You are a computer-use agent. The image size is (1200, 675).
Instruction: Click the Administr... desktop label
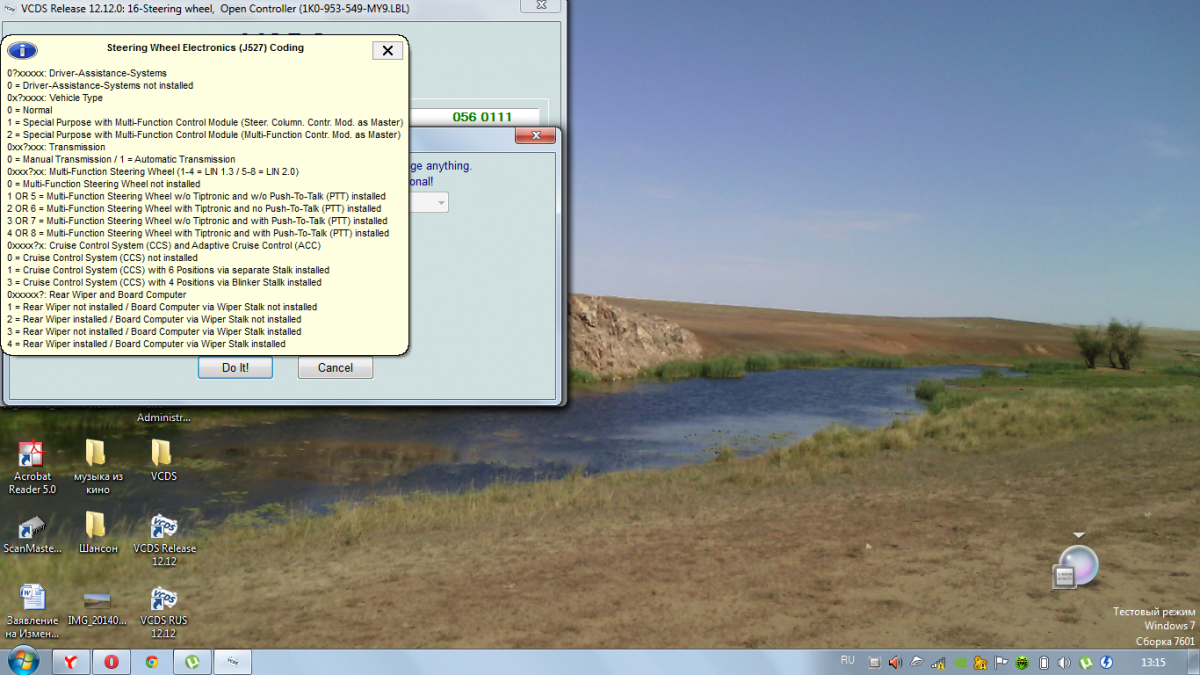pyautogui.click(x=163, y=417)
